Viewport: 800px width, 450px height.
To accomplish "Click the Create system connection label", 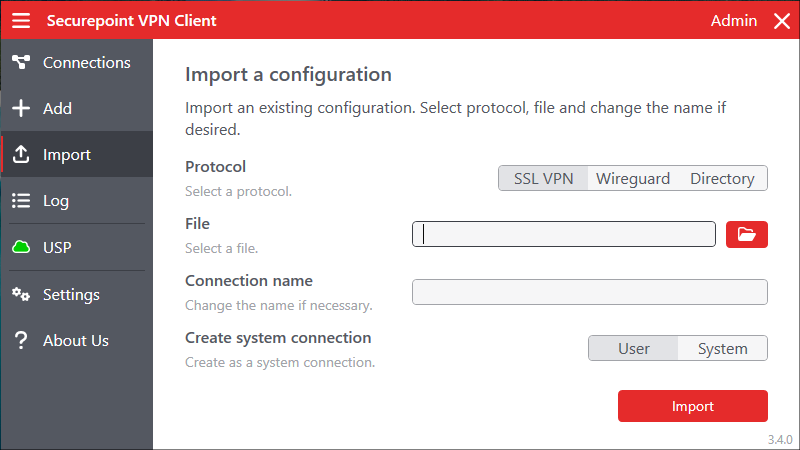I will tap(278, 338).
